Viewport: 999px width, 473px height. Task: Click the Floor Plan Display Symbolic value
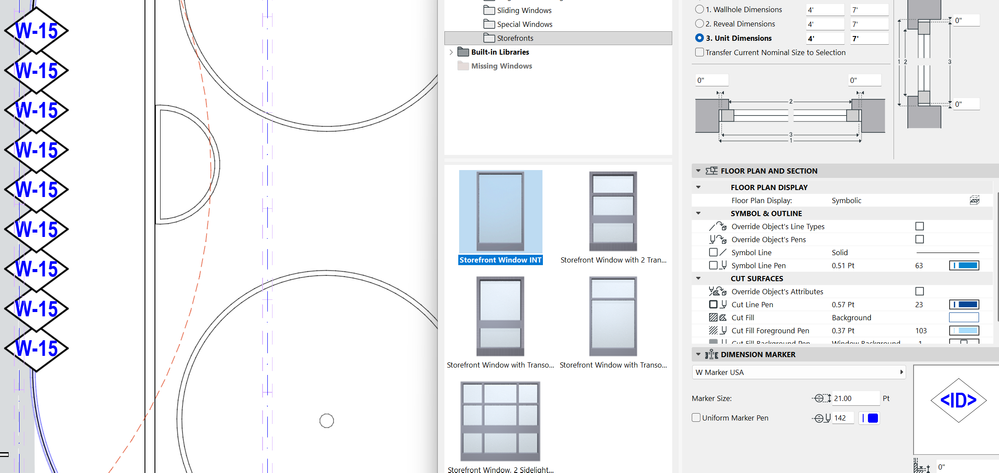click(846, 200)
